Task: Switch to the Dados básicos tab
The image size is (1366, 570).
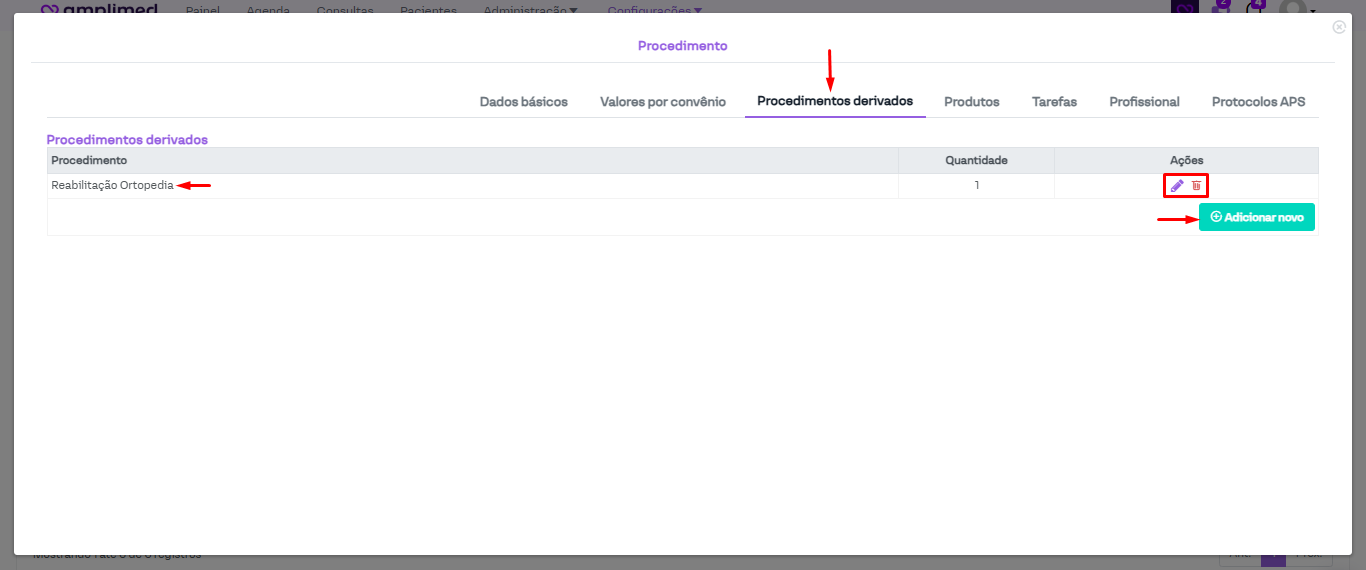Action: pos(523,102)
